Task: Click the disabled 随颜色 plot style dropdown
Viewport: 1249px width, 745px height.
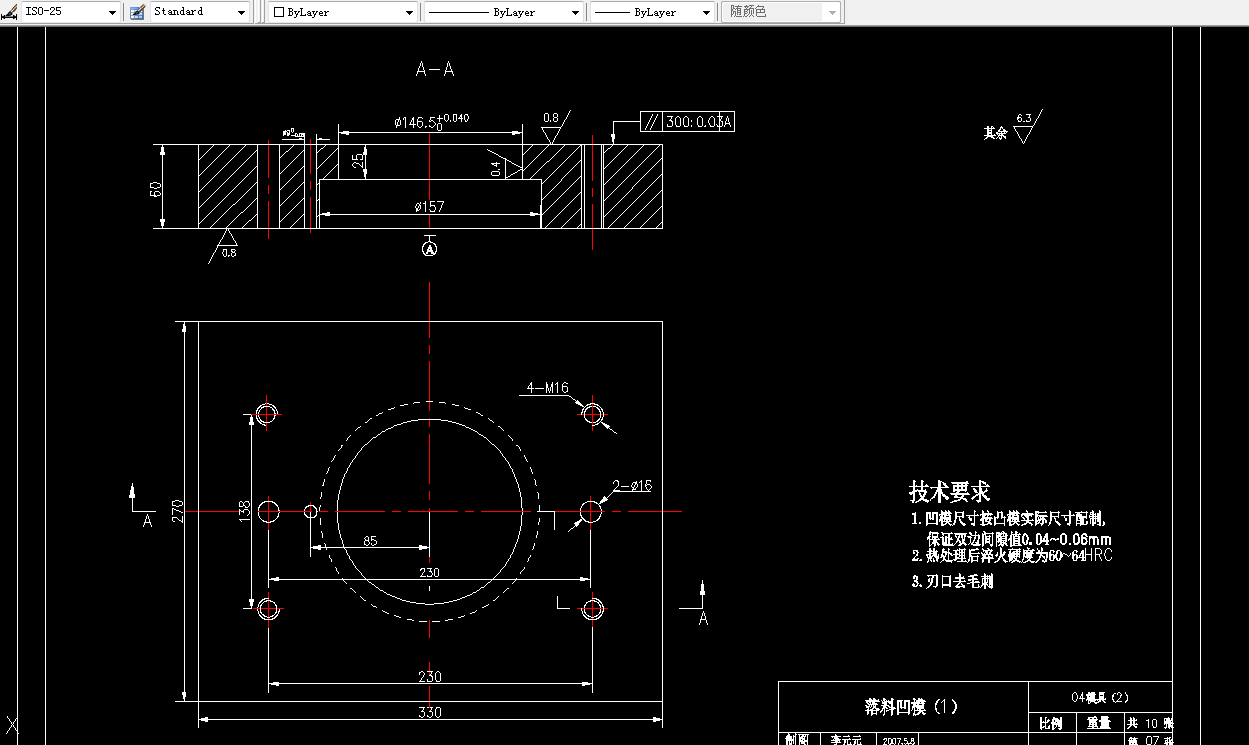Action: point(781,12)
